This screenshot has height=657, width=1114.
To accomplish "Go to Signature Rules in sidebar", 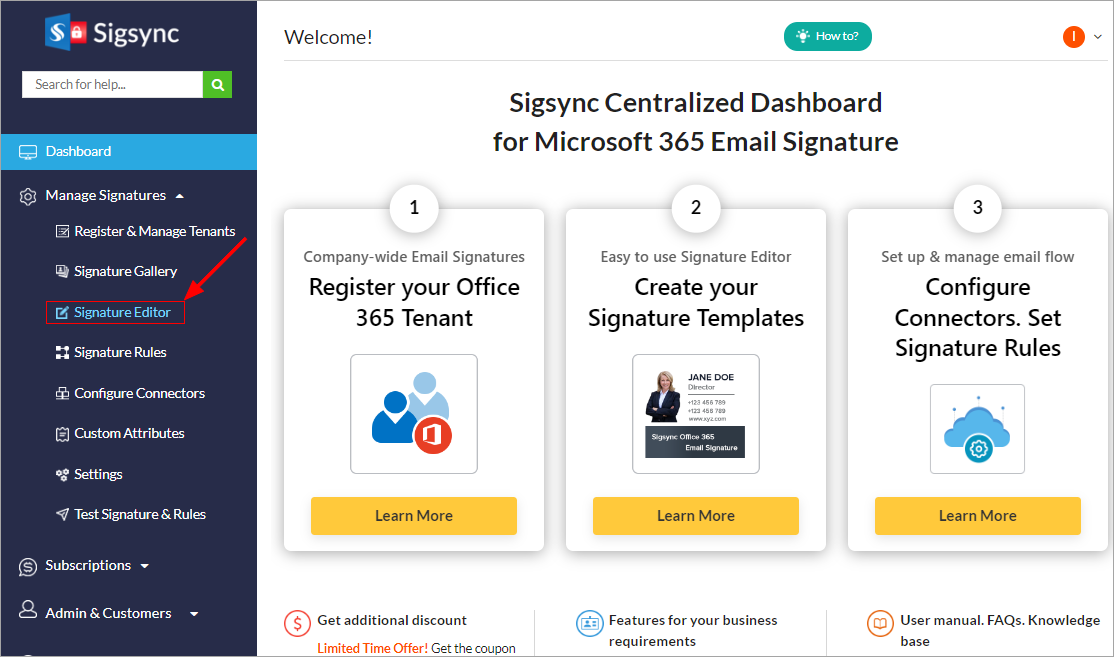I will pyautogui.click(x=120, y=353).
